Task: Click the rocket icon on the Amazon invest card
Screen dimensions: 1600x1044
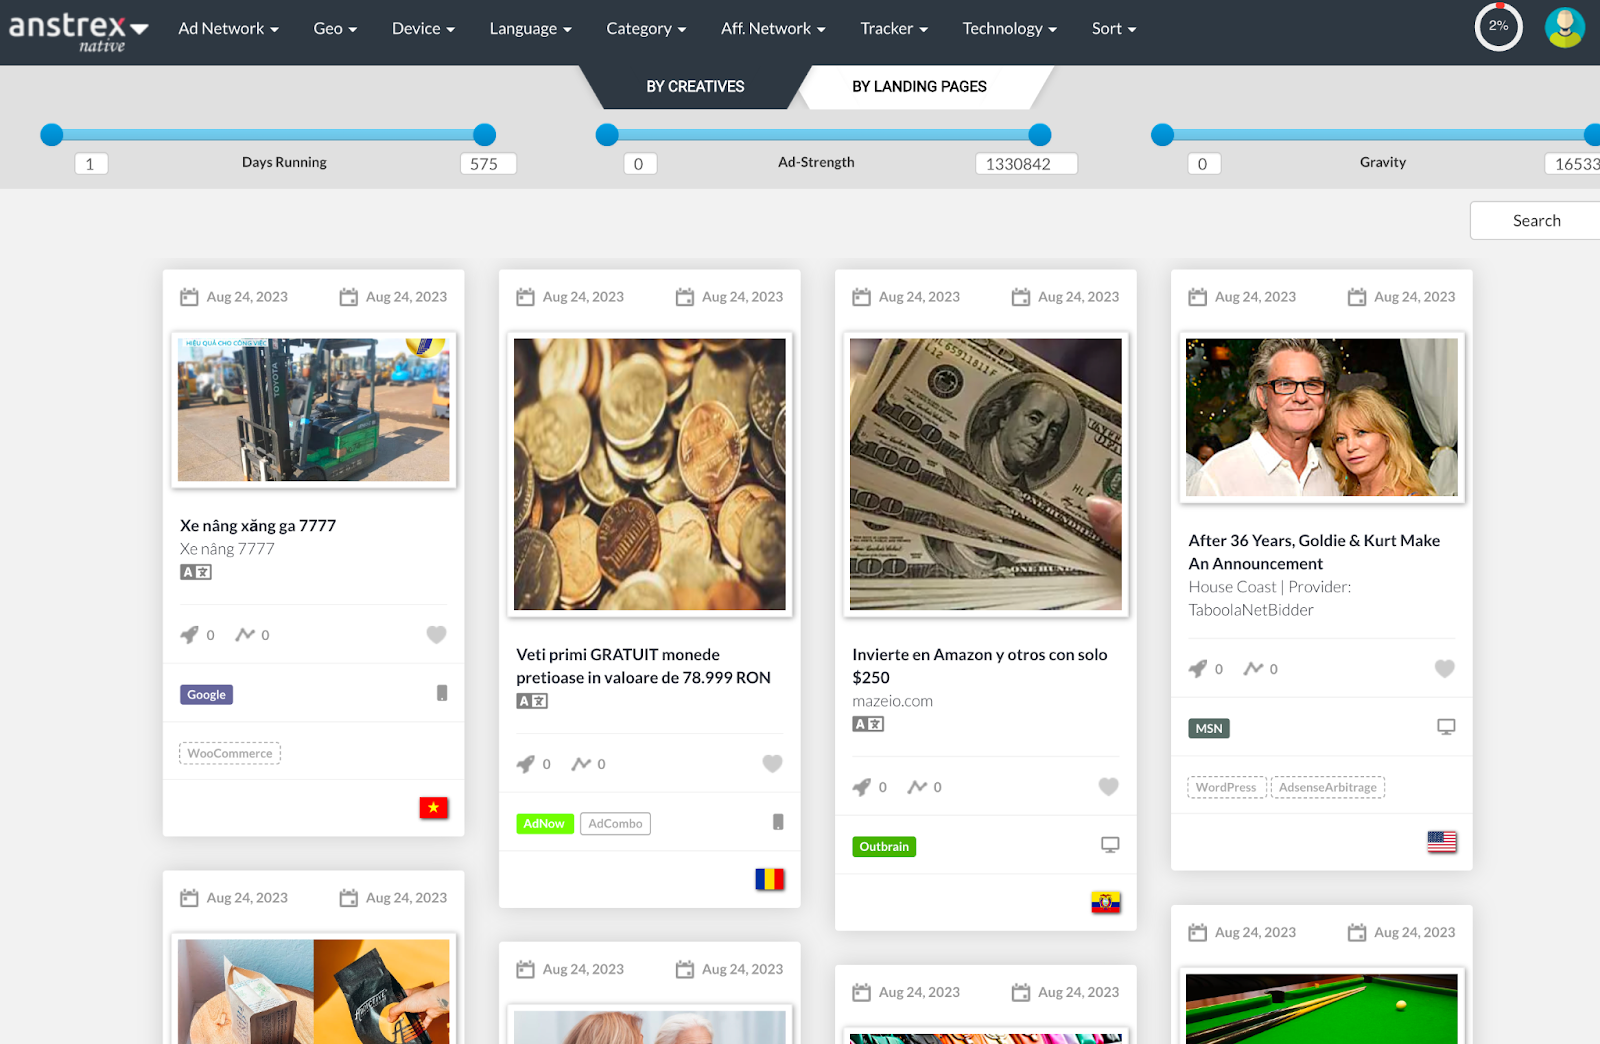Action: click(861, 786)
